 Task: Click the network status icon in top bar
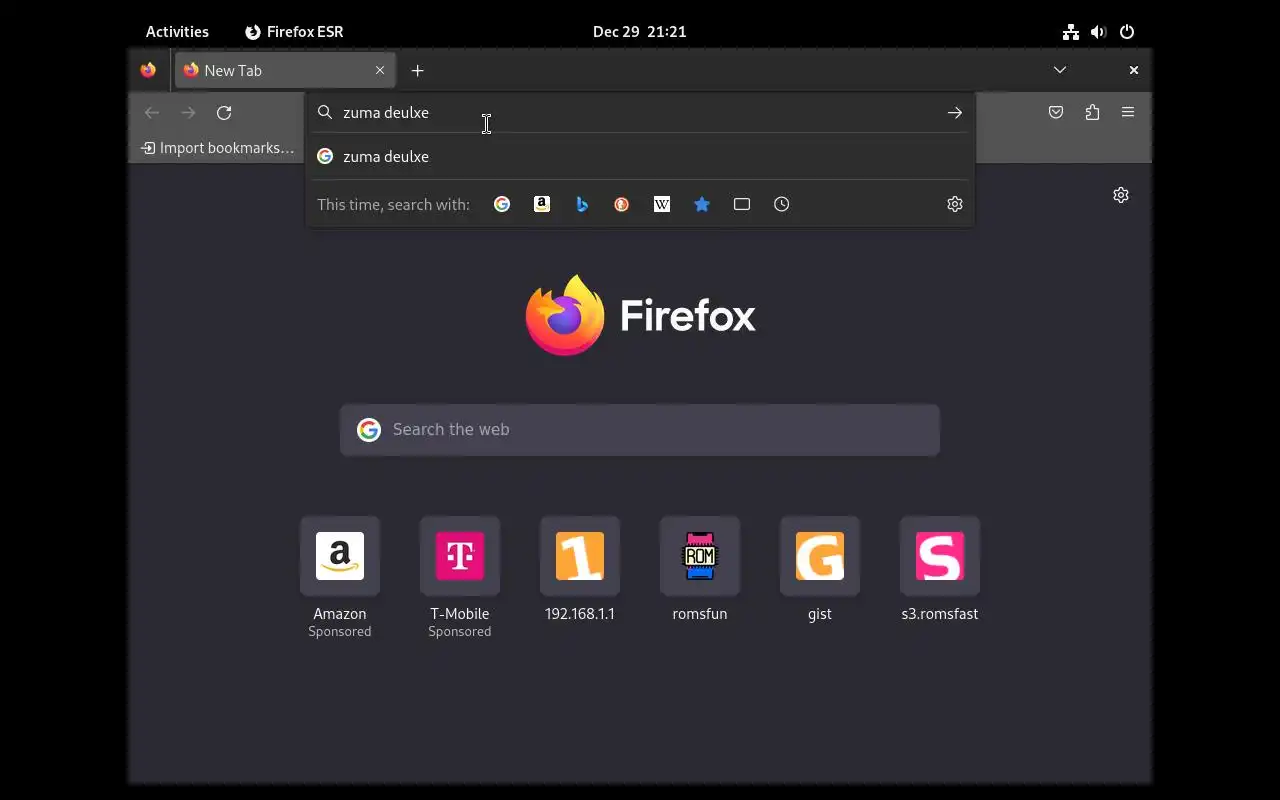click(1071, 32)
